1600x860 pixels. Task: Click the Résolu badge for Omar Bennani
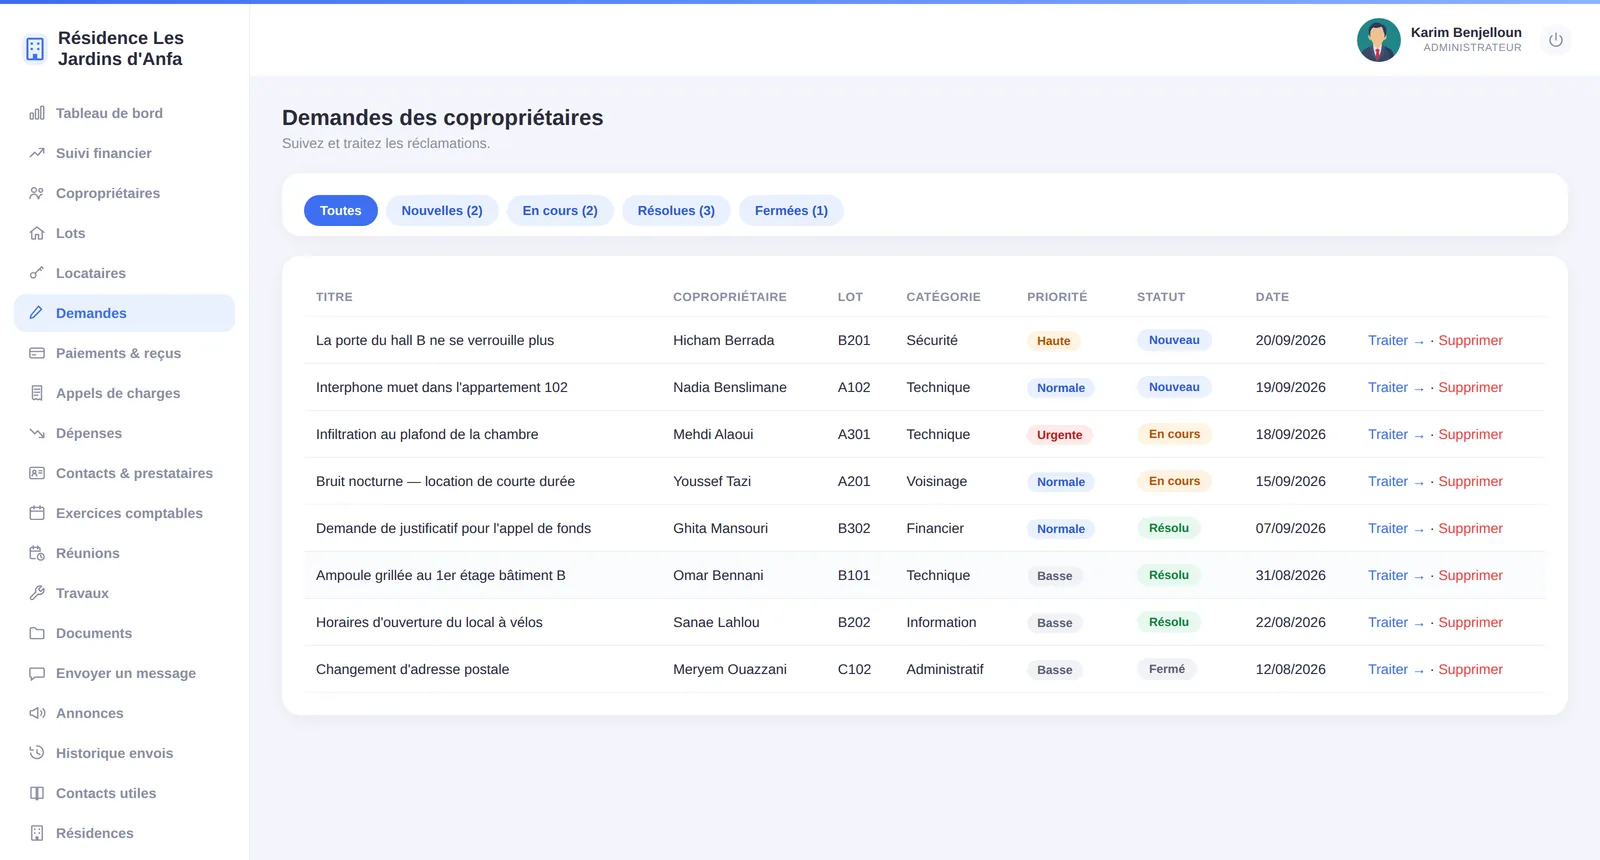tap(1168, 575)
